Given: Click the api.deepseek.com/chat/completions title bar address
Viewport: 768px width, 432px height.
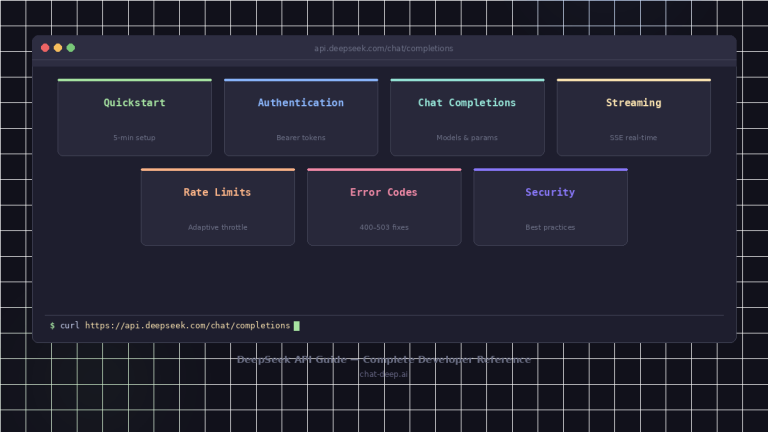Looking at the screenshot, I should tap(384, 48).
